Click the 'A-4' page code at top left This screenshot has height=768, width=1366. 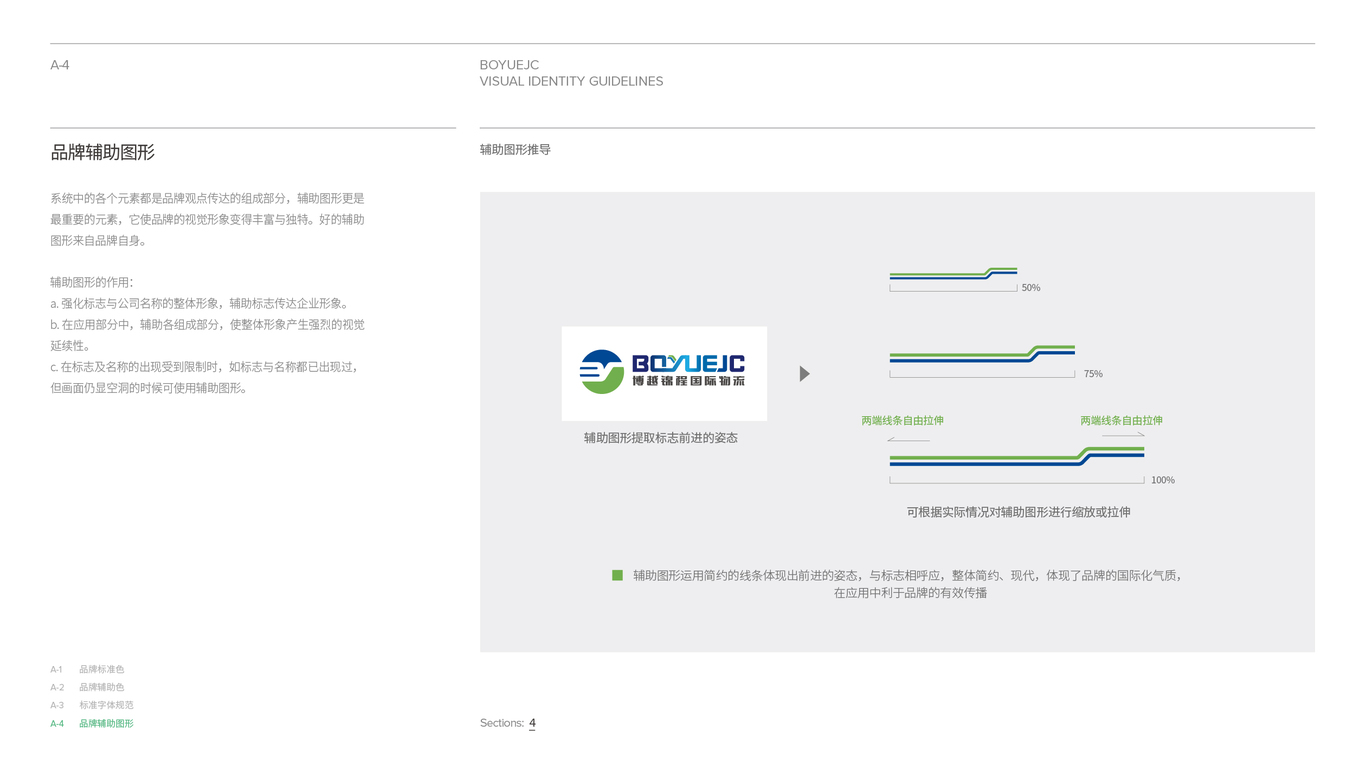60,65
